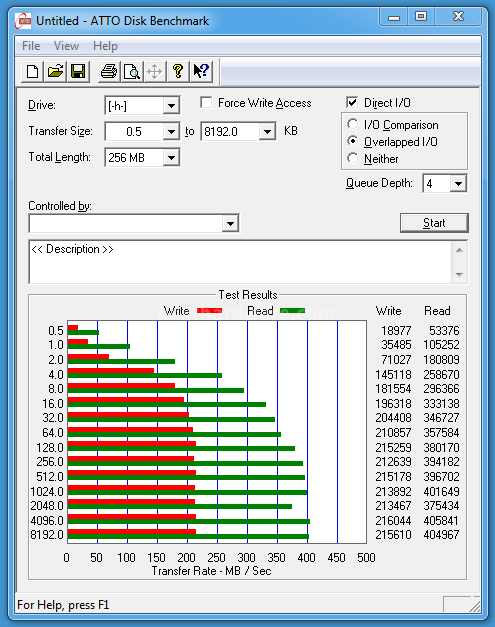Open Print Preview magnifier icon
This screenshot has height=627, width=495.
(132, 72)
